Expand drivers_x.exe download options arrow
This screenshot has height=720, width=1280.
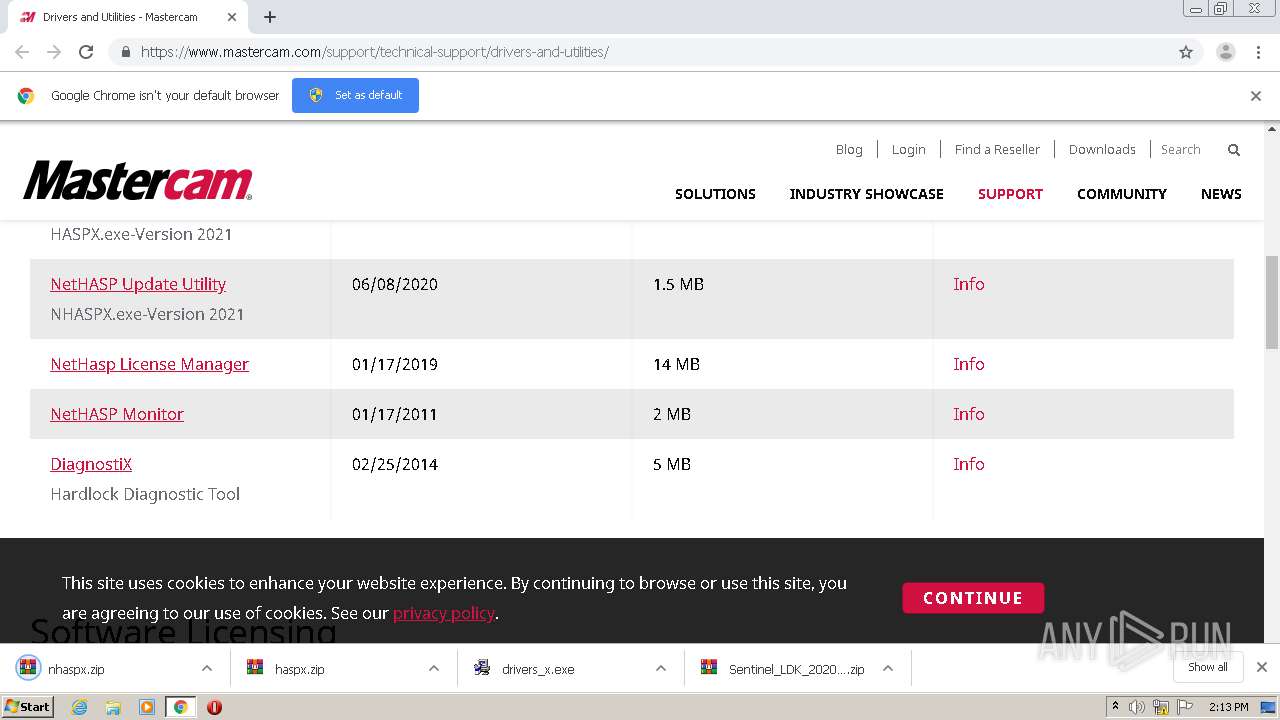[661, 668]
